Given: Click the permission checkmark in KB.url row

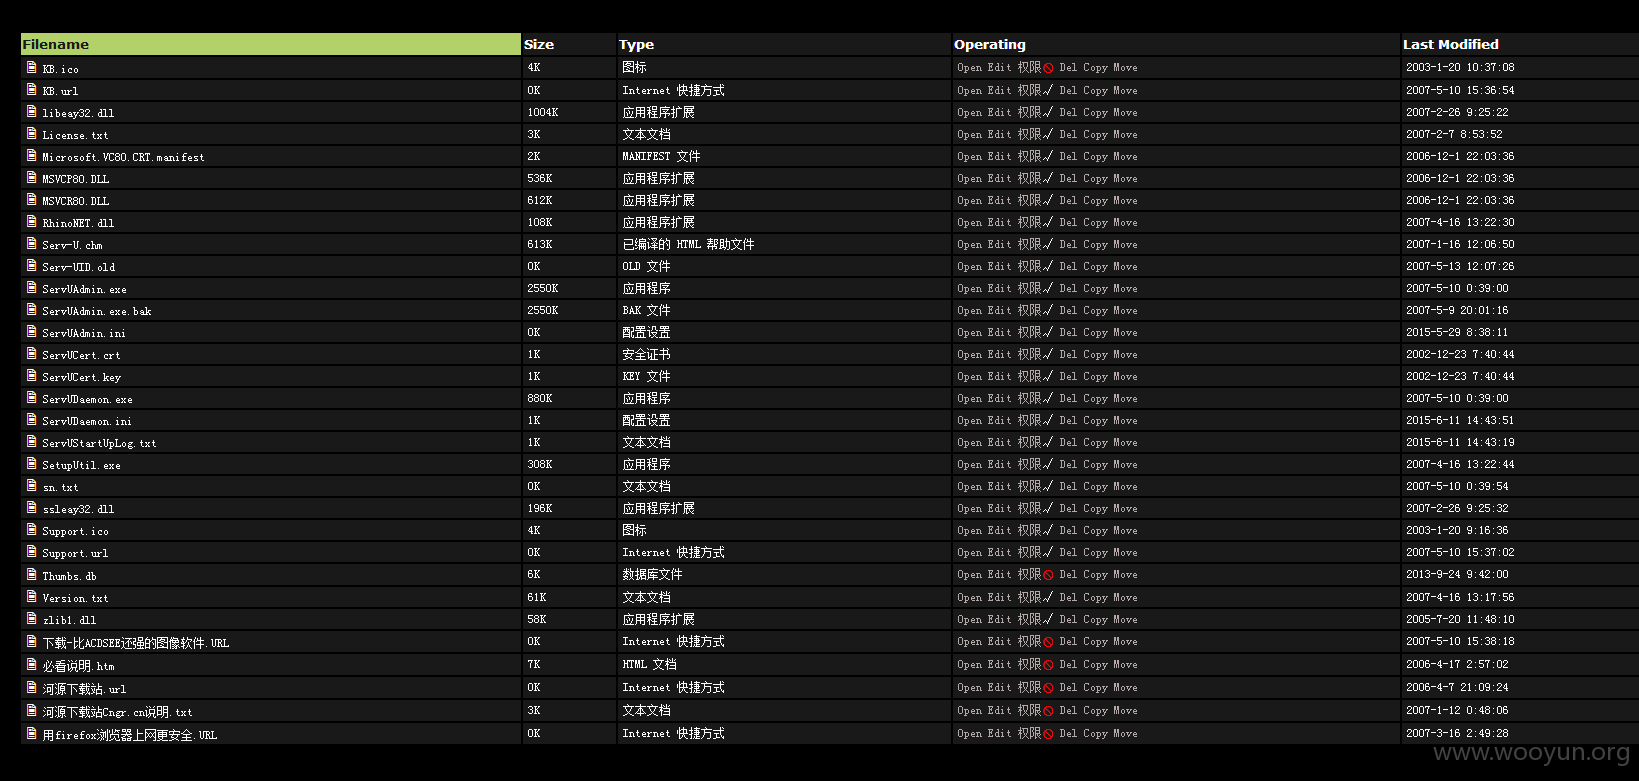Looking at the screenshot, I should point(1048,90).
